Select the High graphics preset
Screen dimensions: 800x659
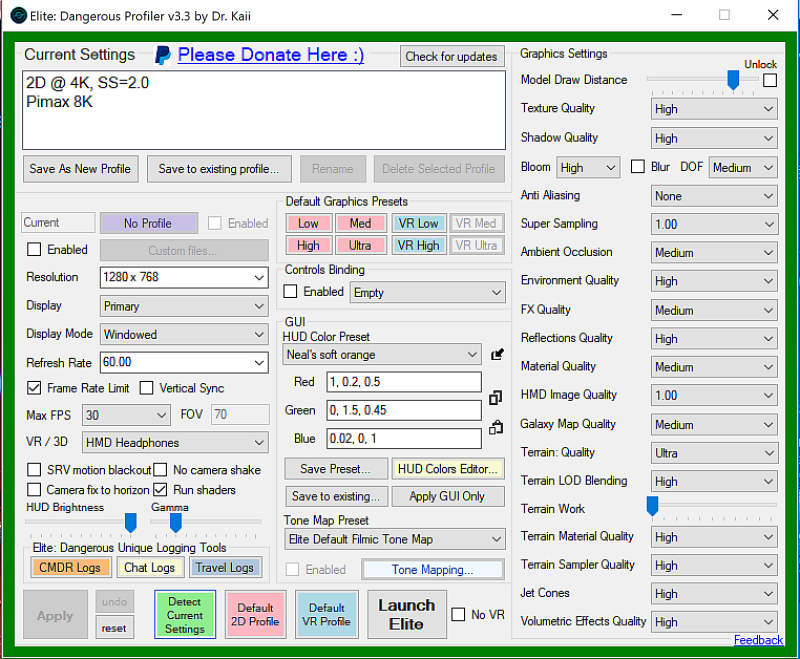coord(309,245)
